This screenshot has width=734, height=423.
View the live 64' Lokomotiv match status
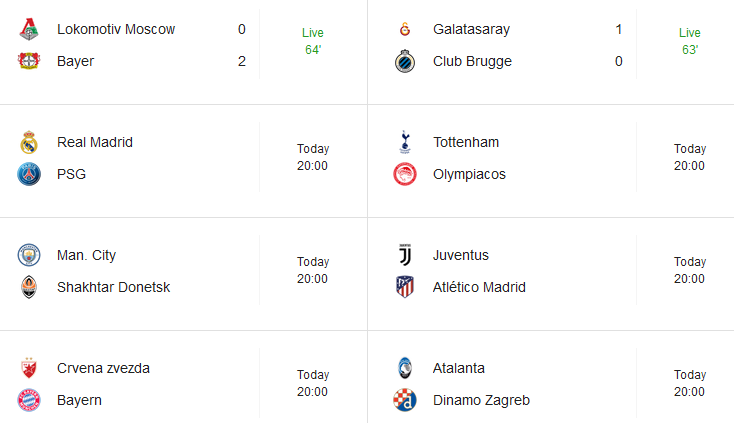(313, 41)
